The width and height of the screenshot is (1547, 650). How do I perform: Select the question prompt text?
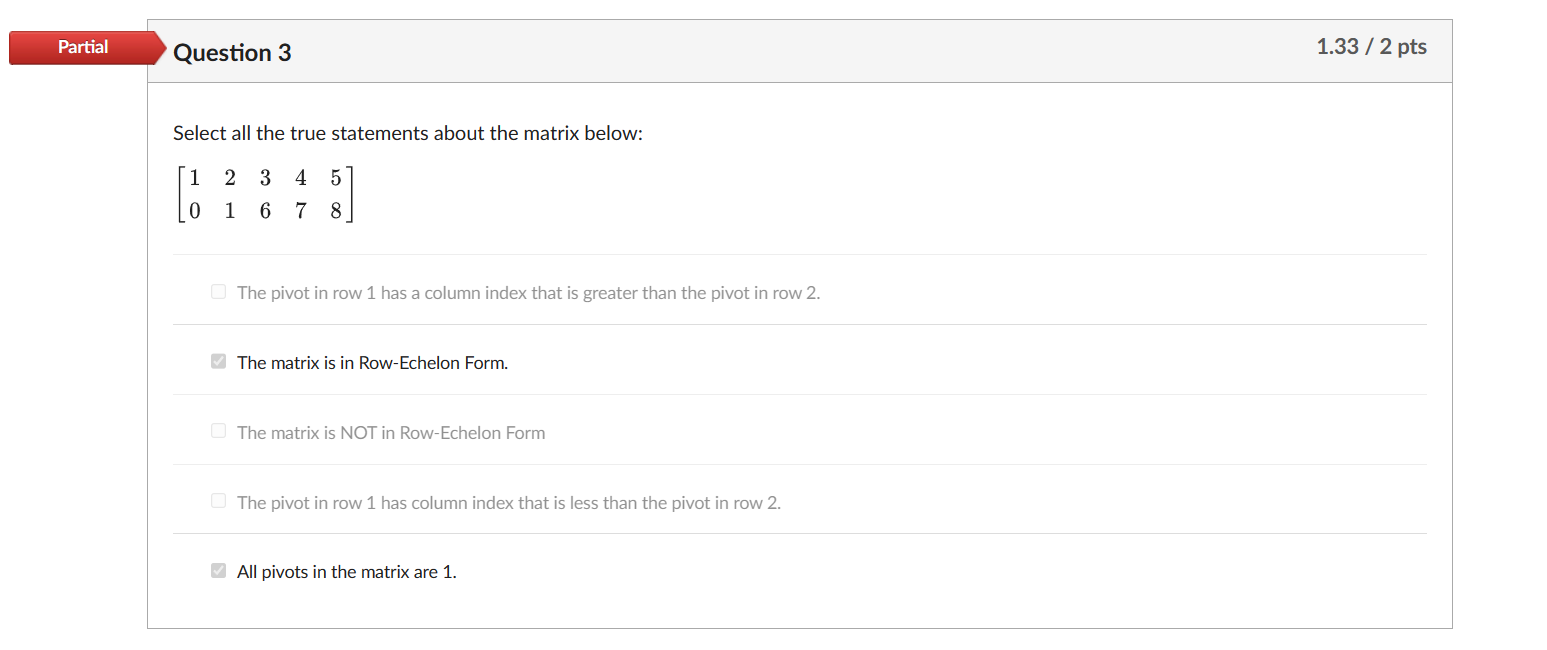point(406,133)
